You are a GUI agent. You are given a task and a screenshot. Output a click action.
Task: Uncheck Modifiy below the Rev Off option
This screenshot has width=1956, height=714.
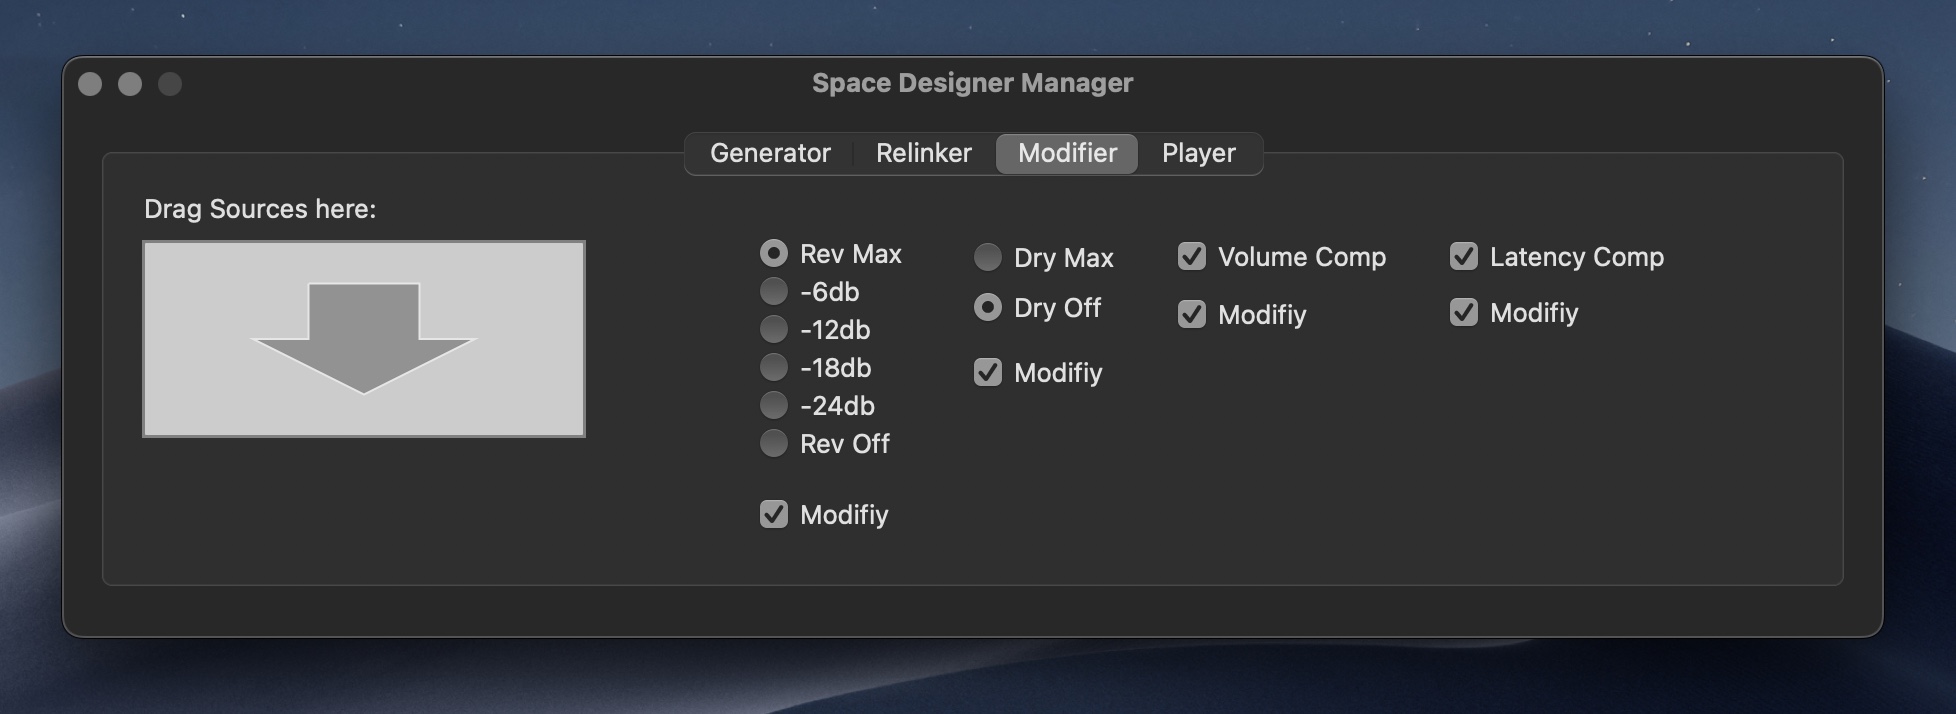click(773, 514)
